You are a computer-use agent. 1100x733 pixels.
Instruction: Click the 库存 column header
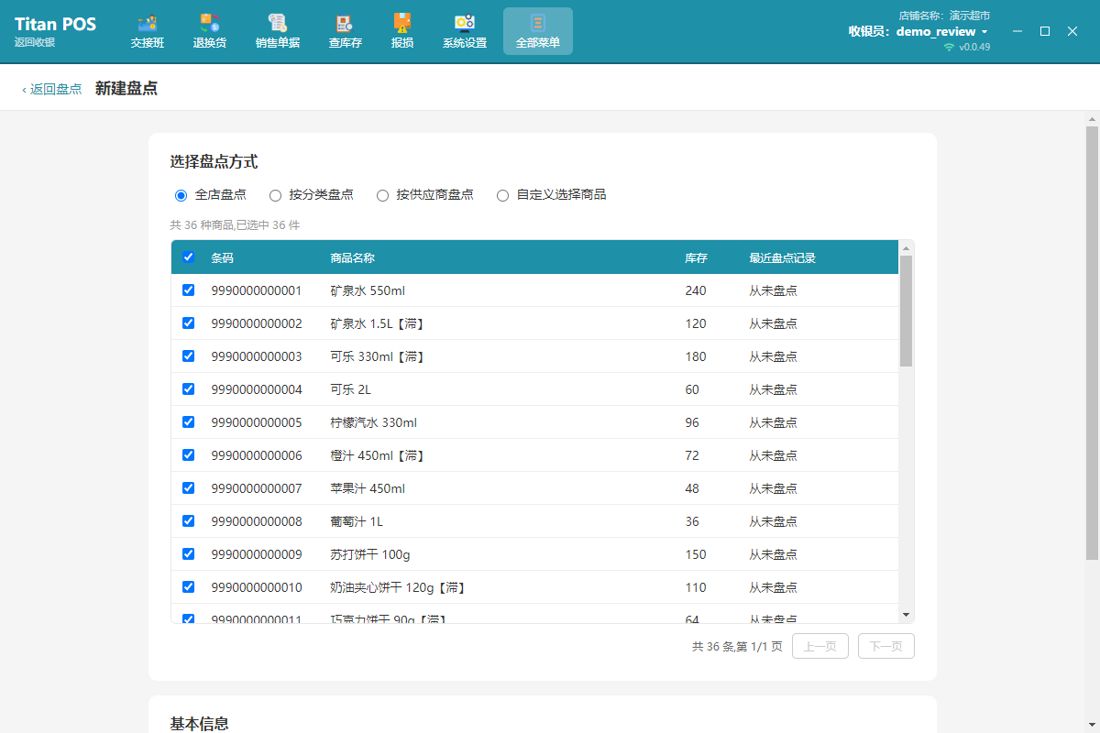coord(696,257)
